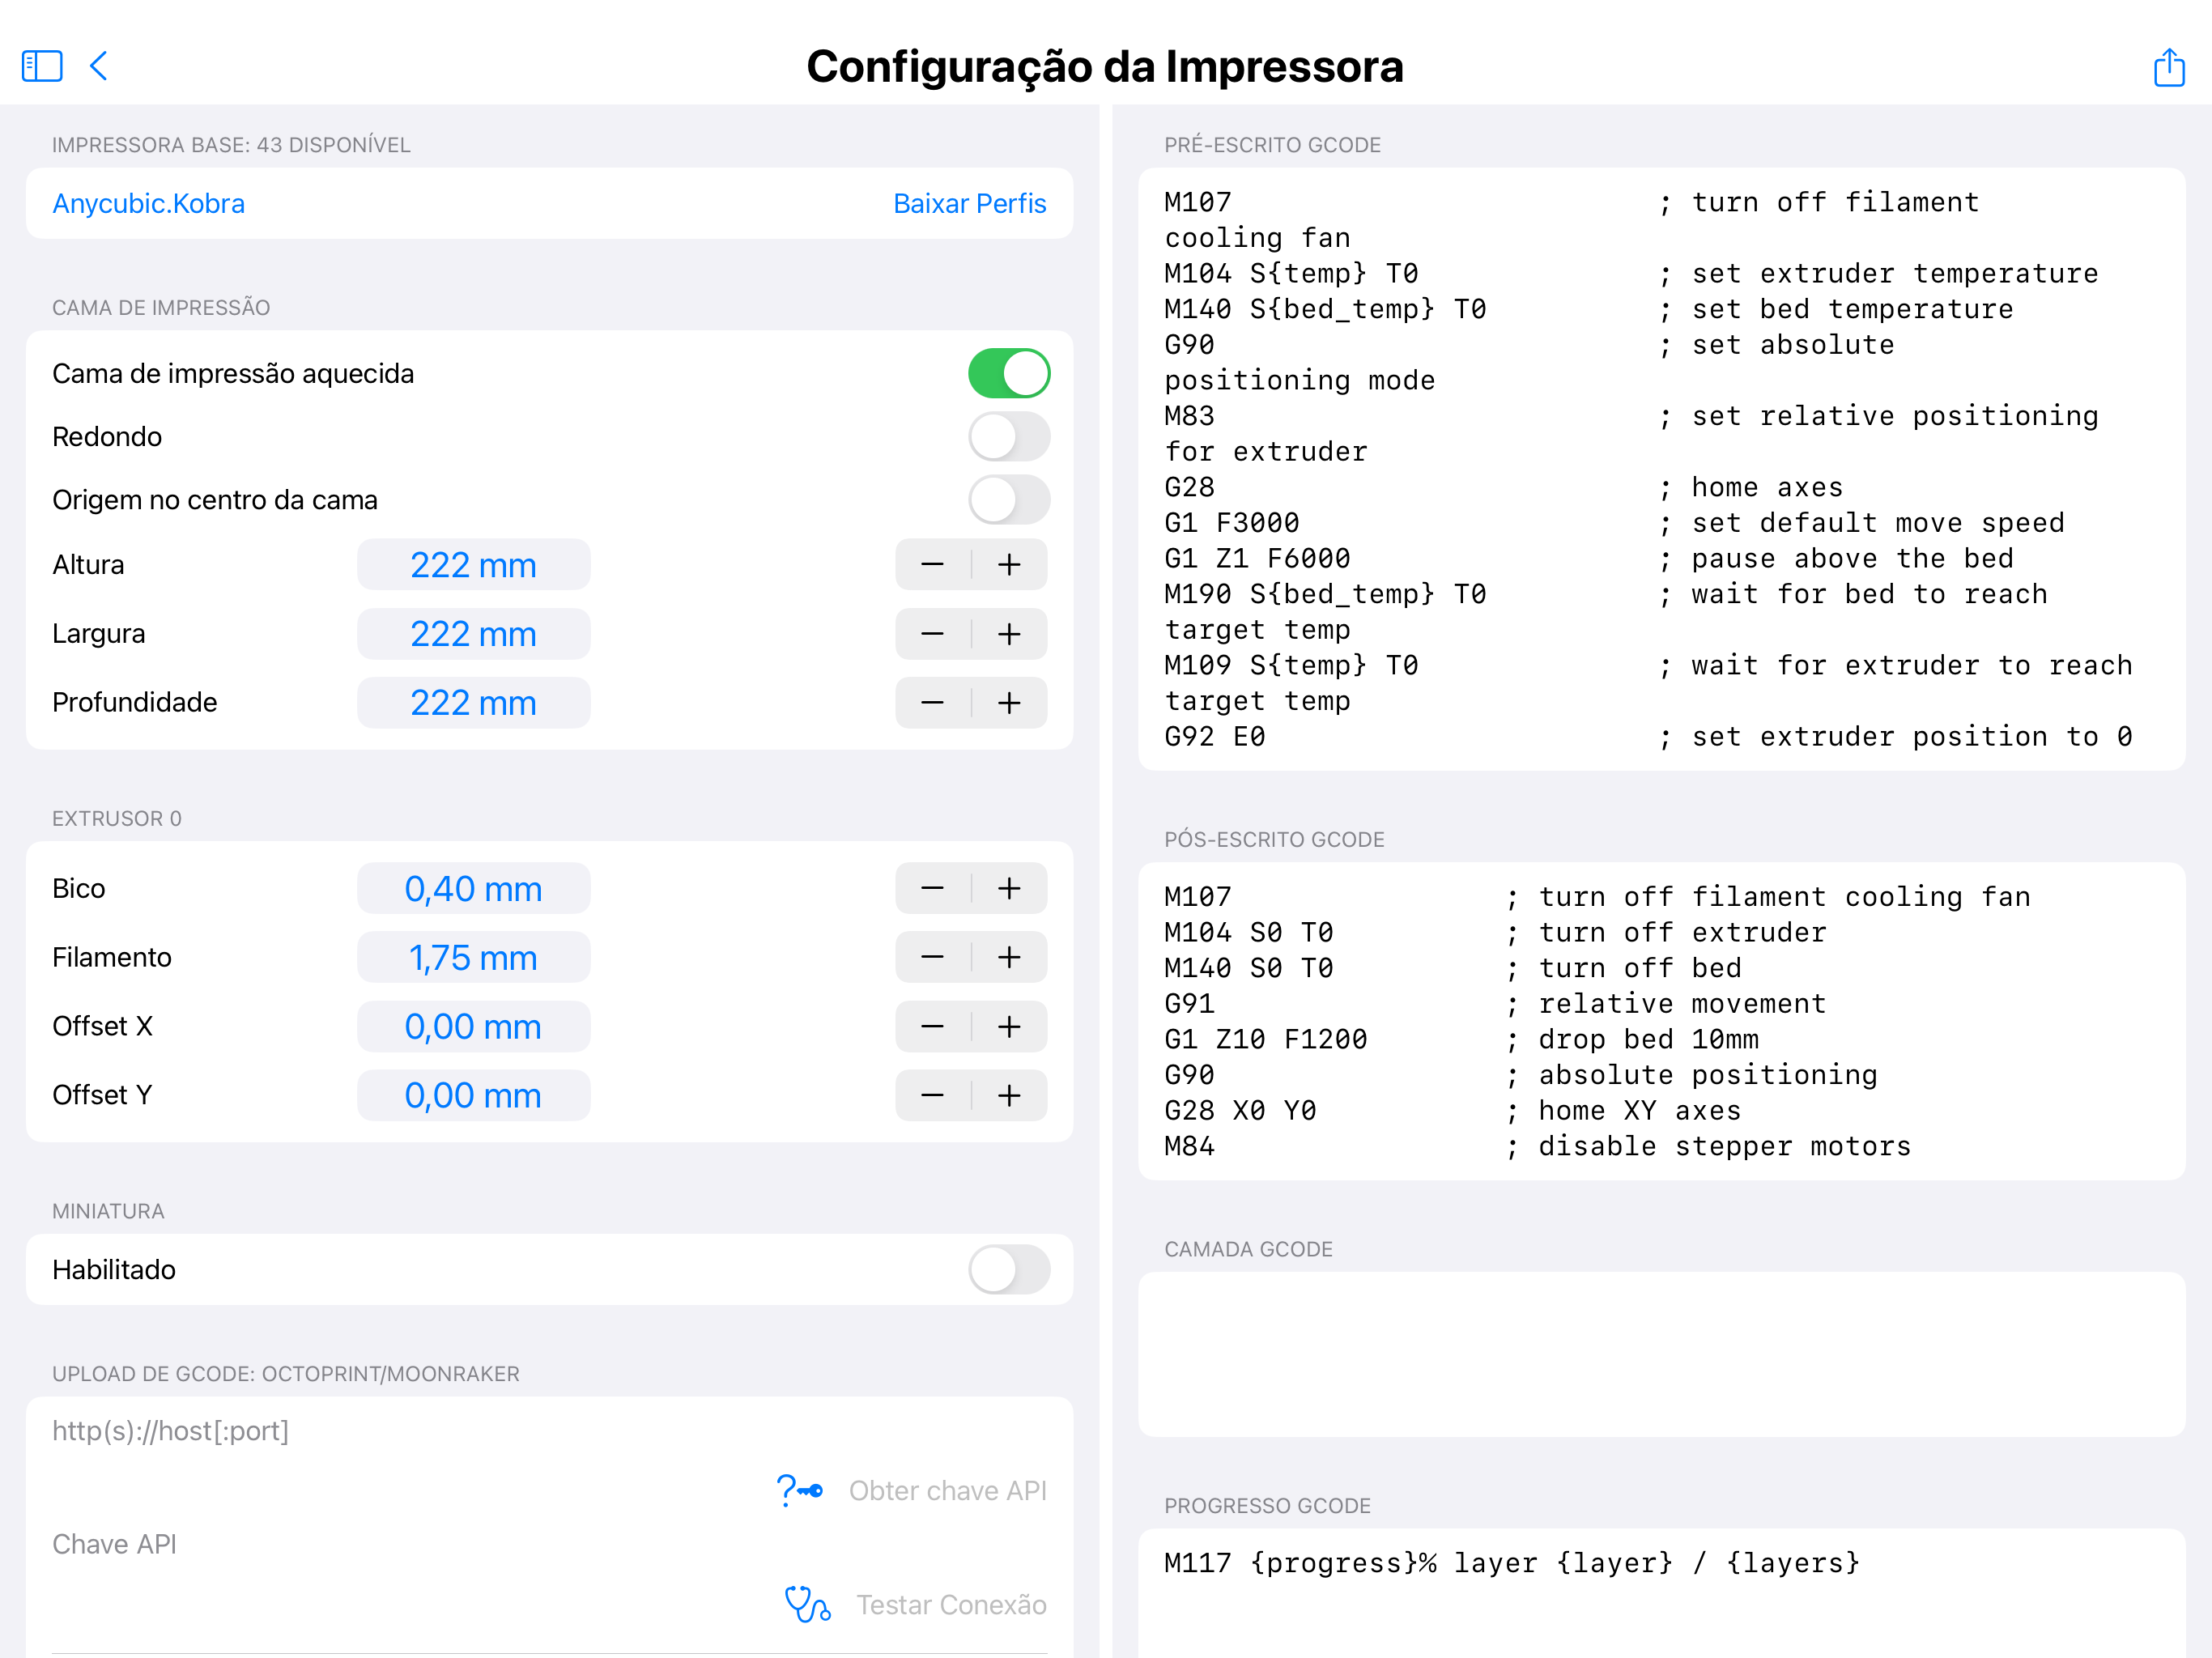Image resolution: width=2212 pixels, height=1658 pixels.
Task: Disable Cama de impressão aquecida switch
Action: pos(1008,373)
